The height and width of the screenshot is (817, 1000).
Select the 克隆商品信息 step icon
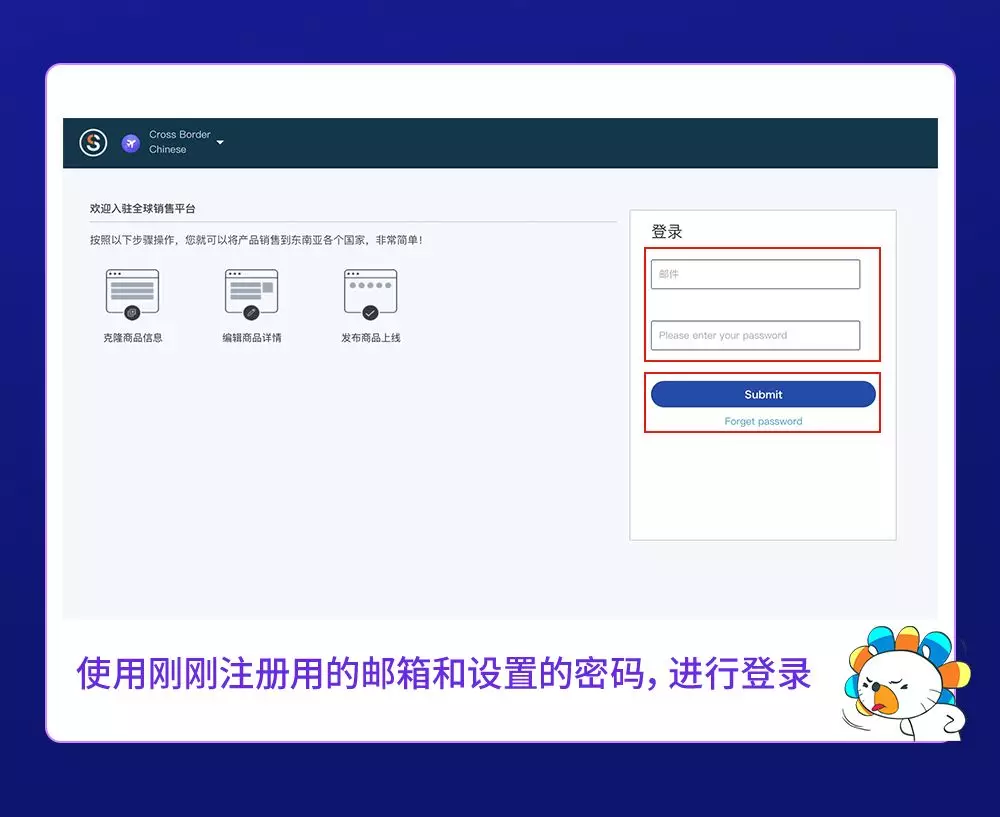point(131,292)
